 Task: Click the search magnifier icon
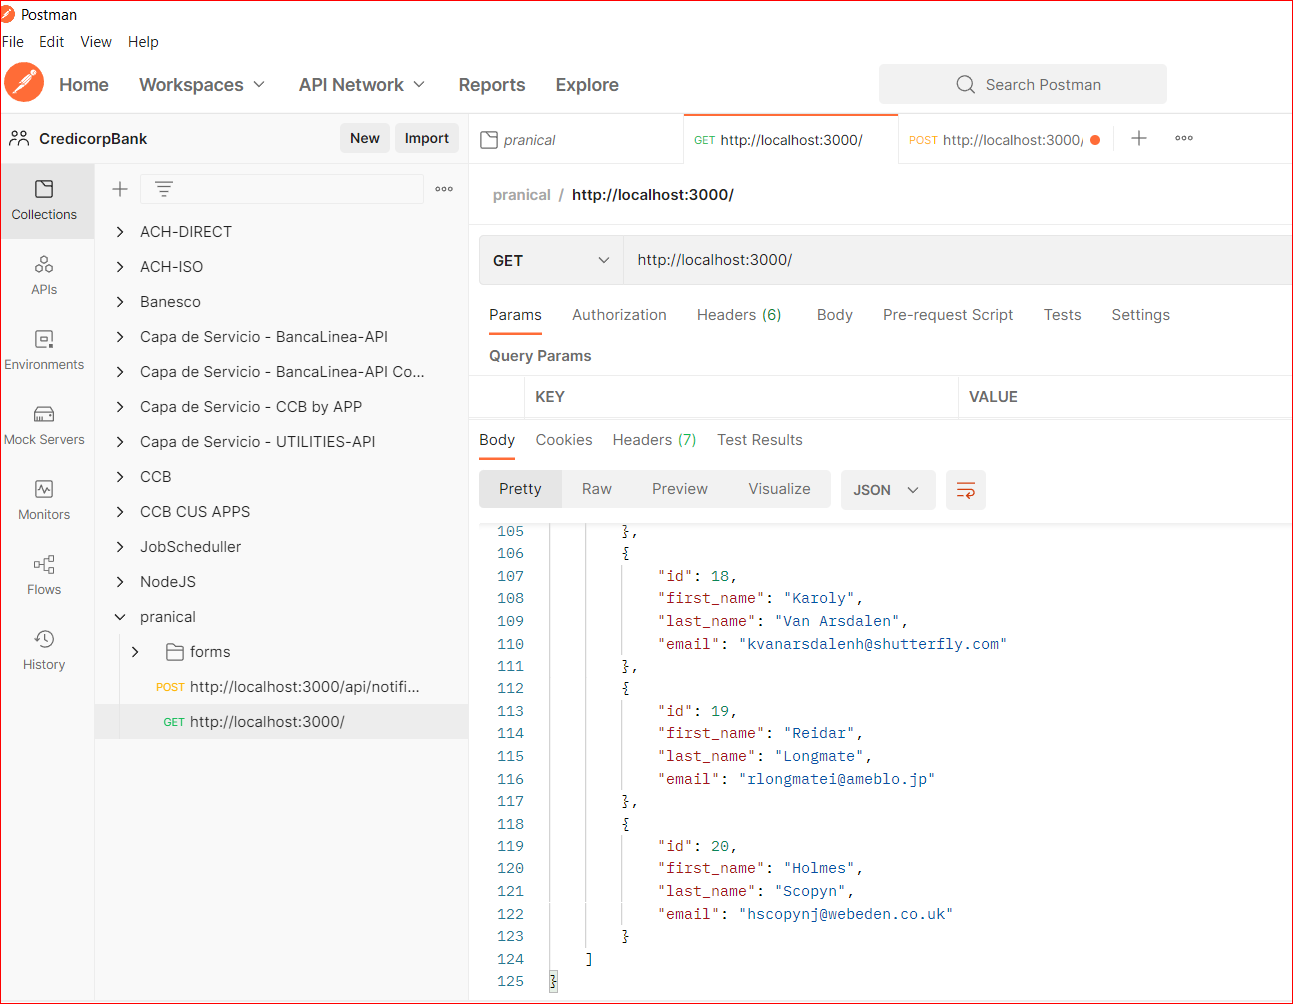pyautogui.click(x=965, y=85)
